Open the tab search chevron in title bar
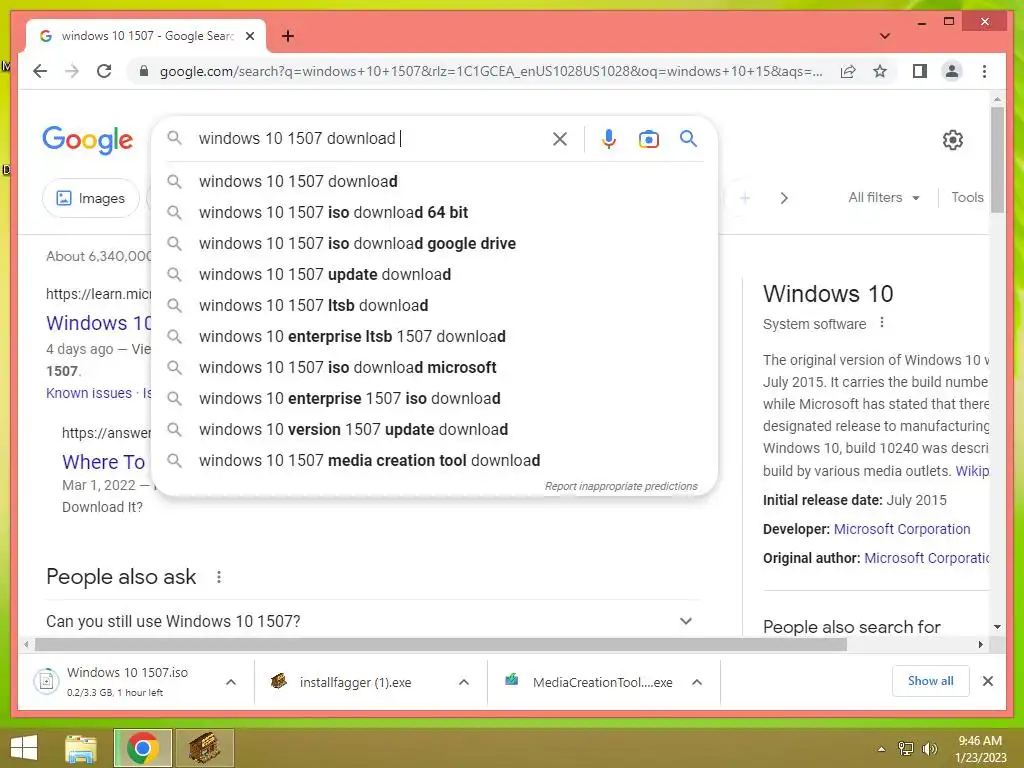This screenshot has width=1024, height=768. coord(885,36)
